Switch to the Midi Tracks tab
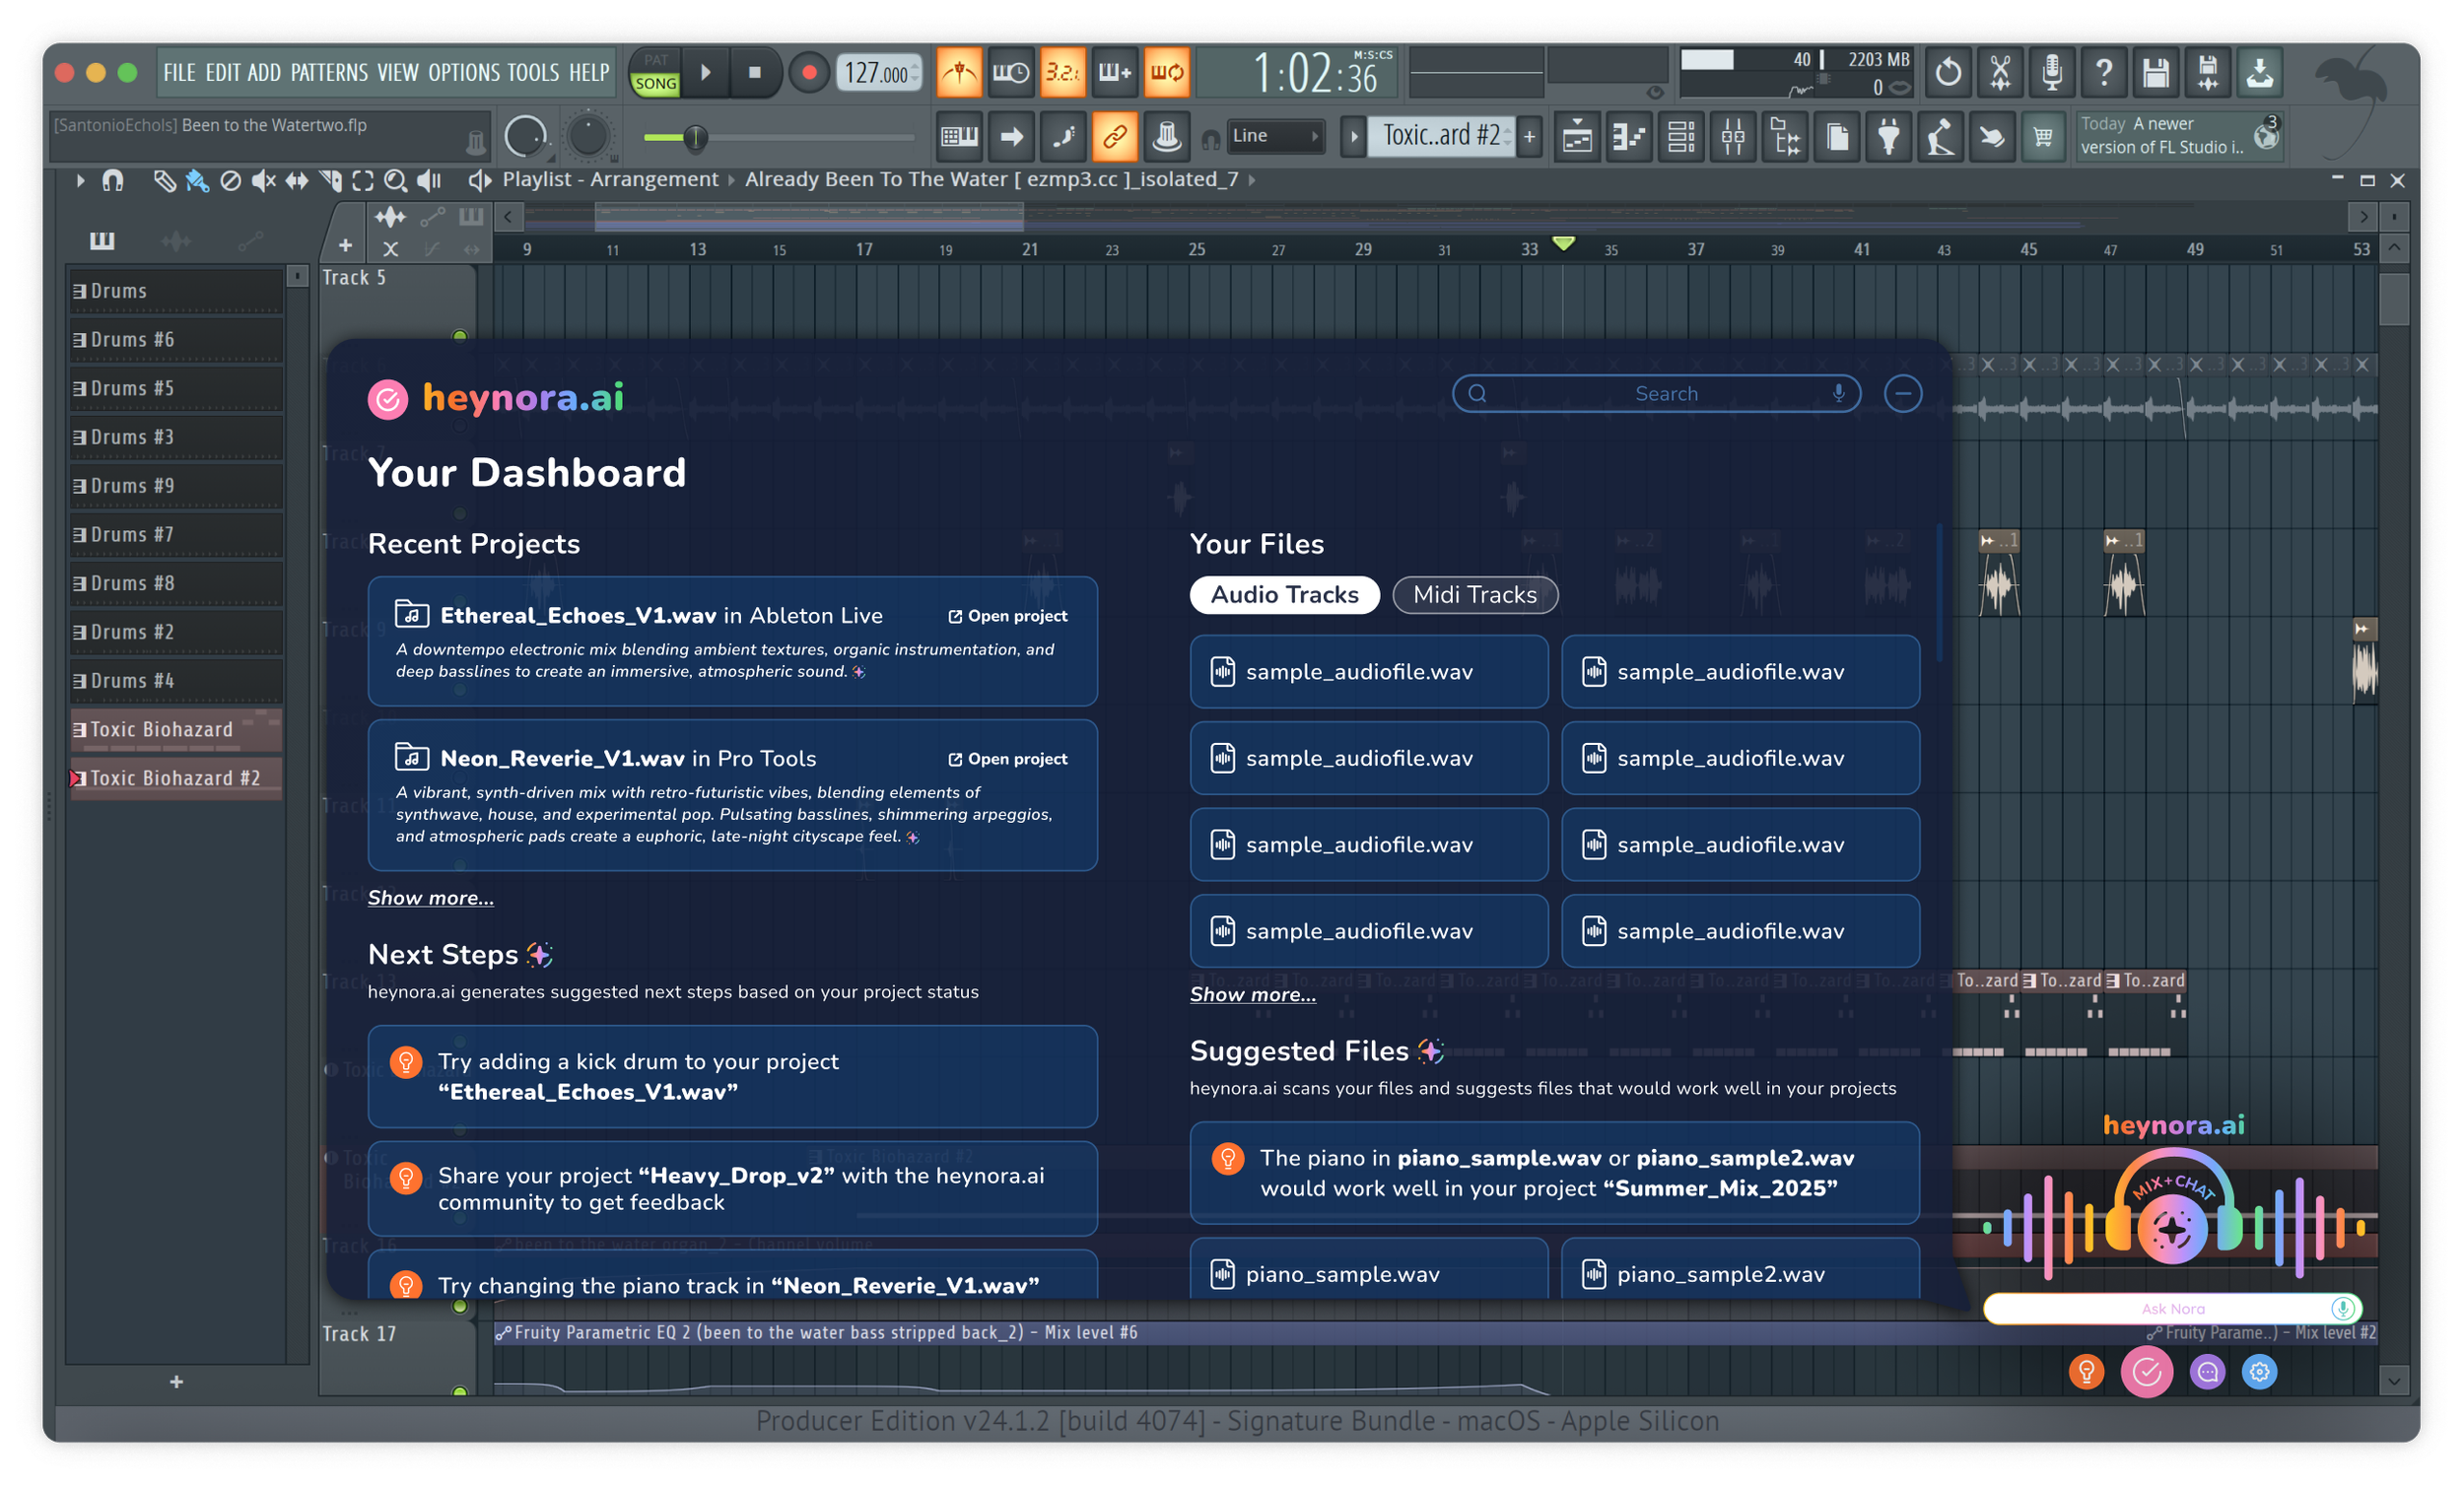 [1474, 595]
